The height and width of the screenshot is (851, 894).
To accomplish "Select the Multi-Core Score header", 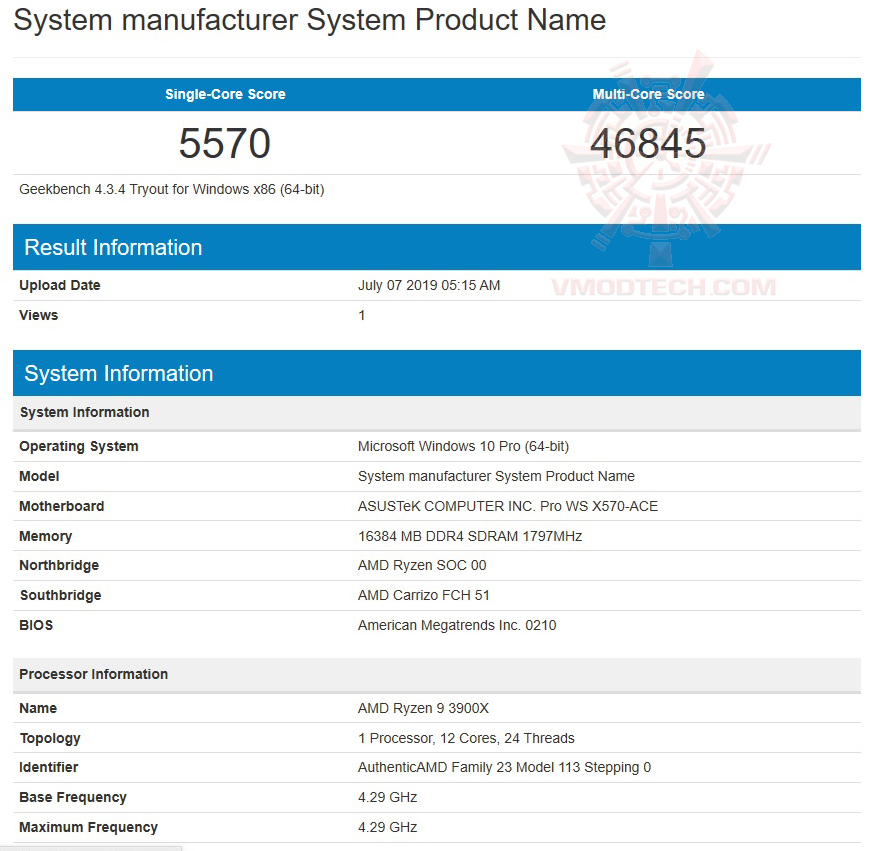I will (648, 94).
